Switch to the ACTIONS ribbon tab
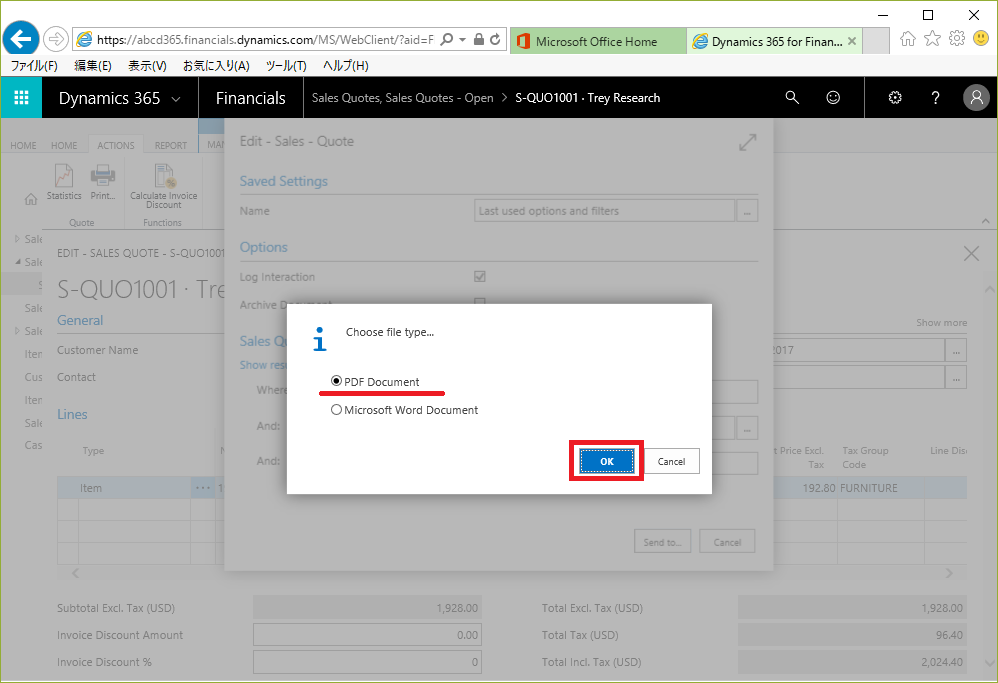The width and height of the screenshot is (998, 683). (116, 145)
